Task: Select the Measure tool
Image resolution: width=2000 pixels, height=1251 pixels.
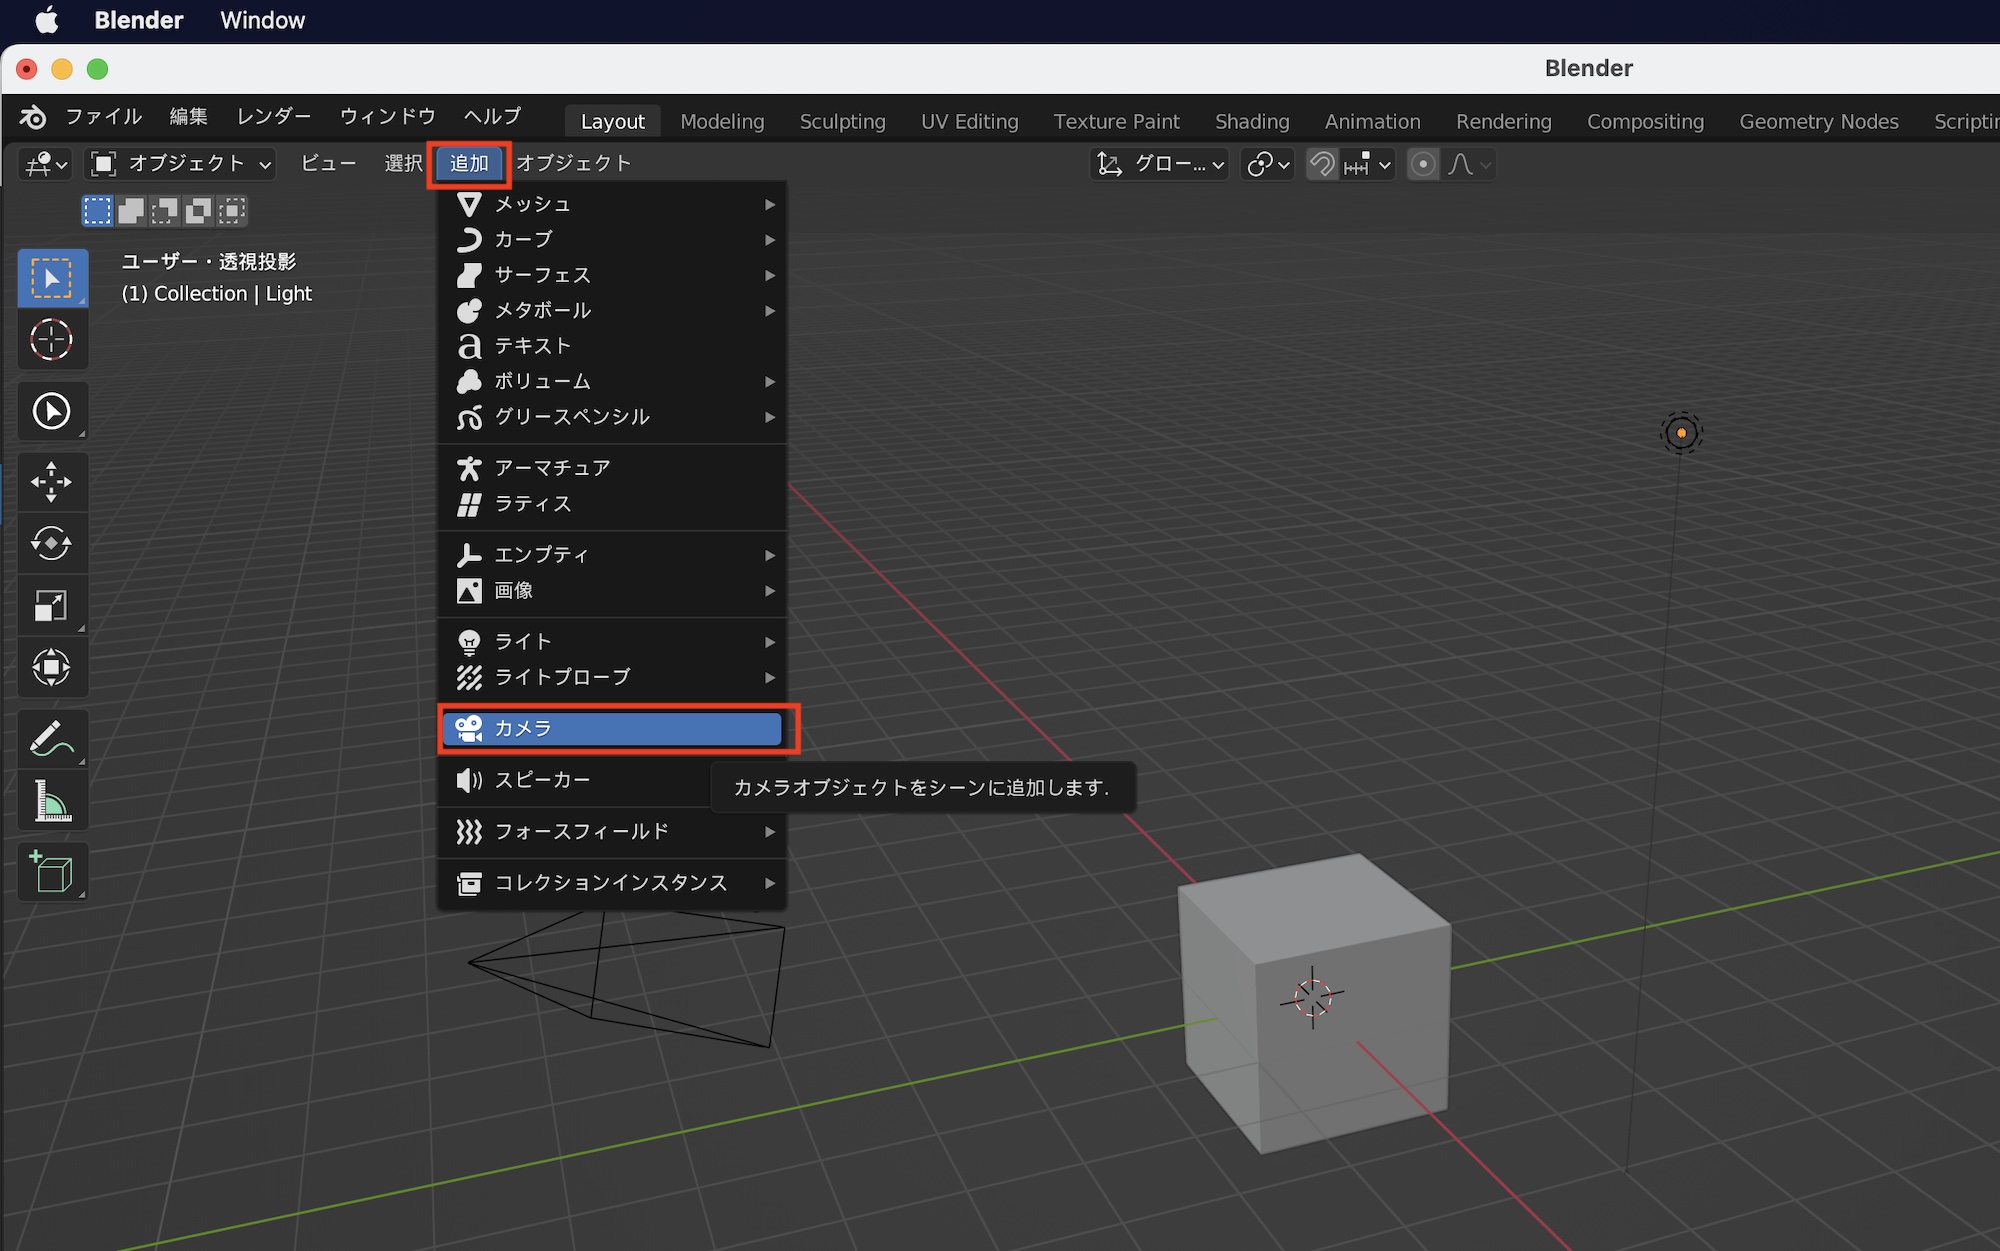Action: coord(51,801)
